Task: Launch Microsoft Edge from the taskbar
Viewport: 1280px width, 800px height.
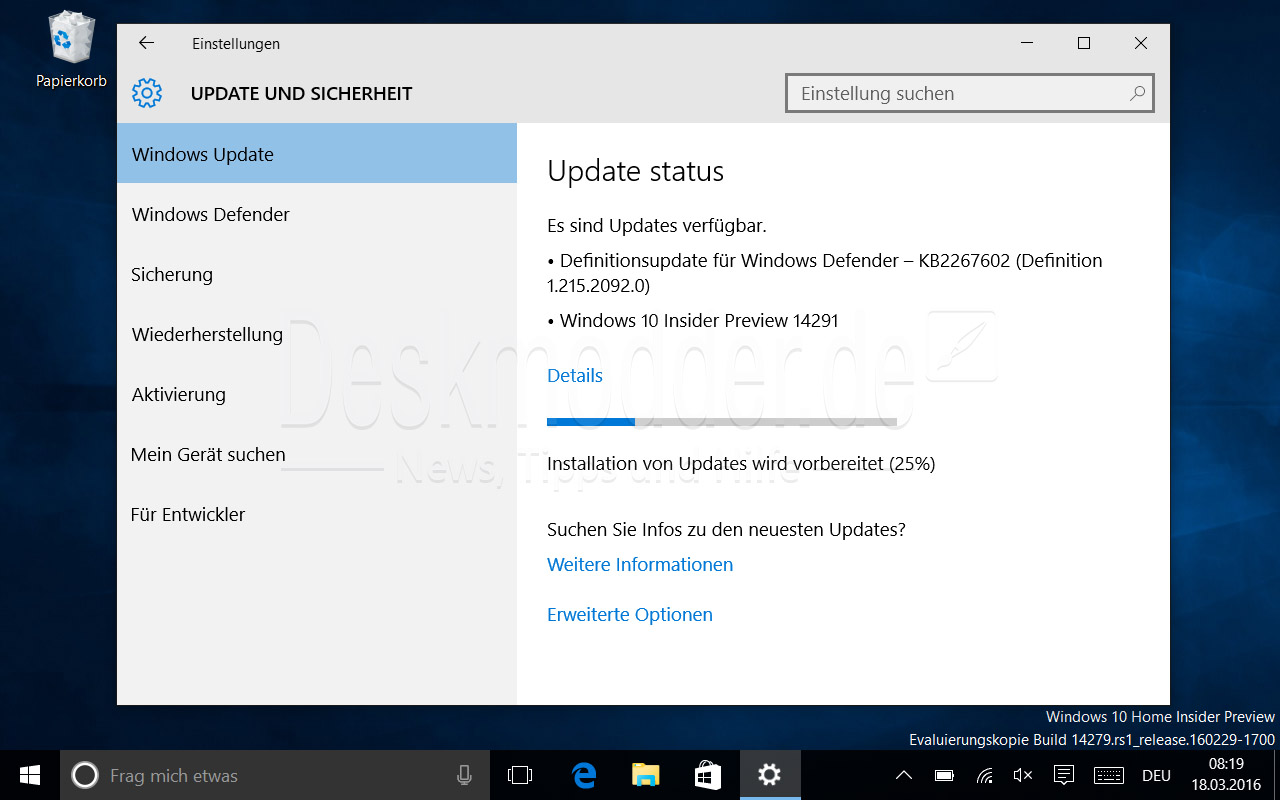Action: 584,775
